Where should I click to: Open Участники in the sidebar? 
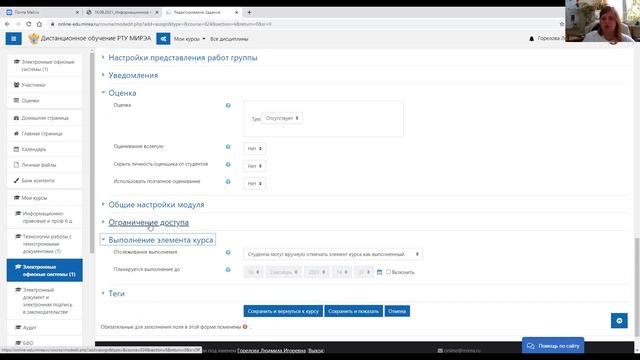(44, 85)
